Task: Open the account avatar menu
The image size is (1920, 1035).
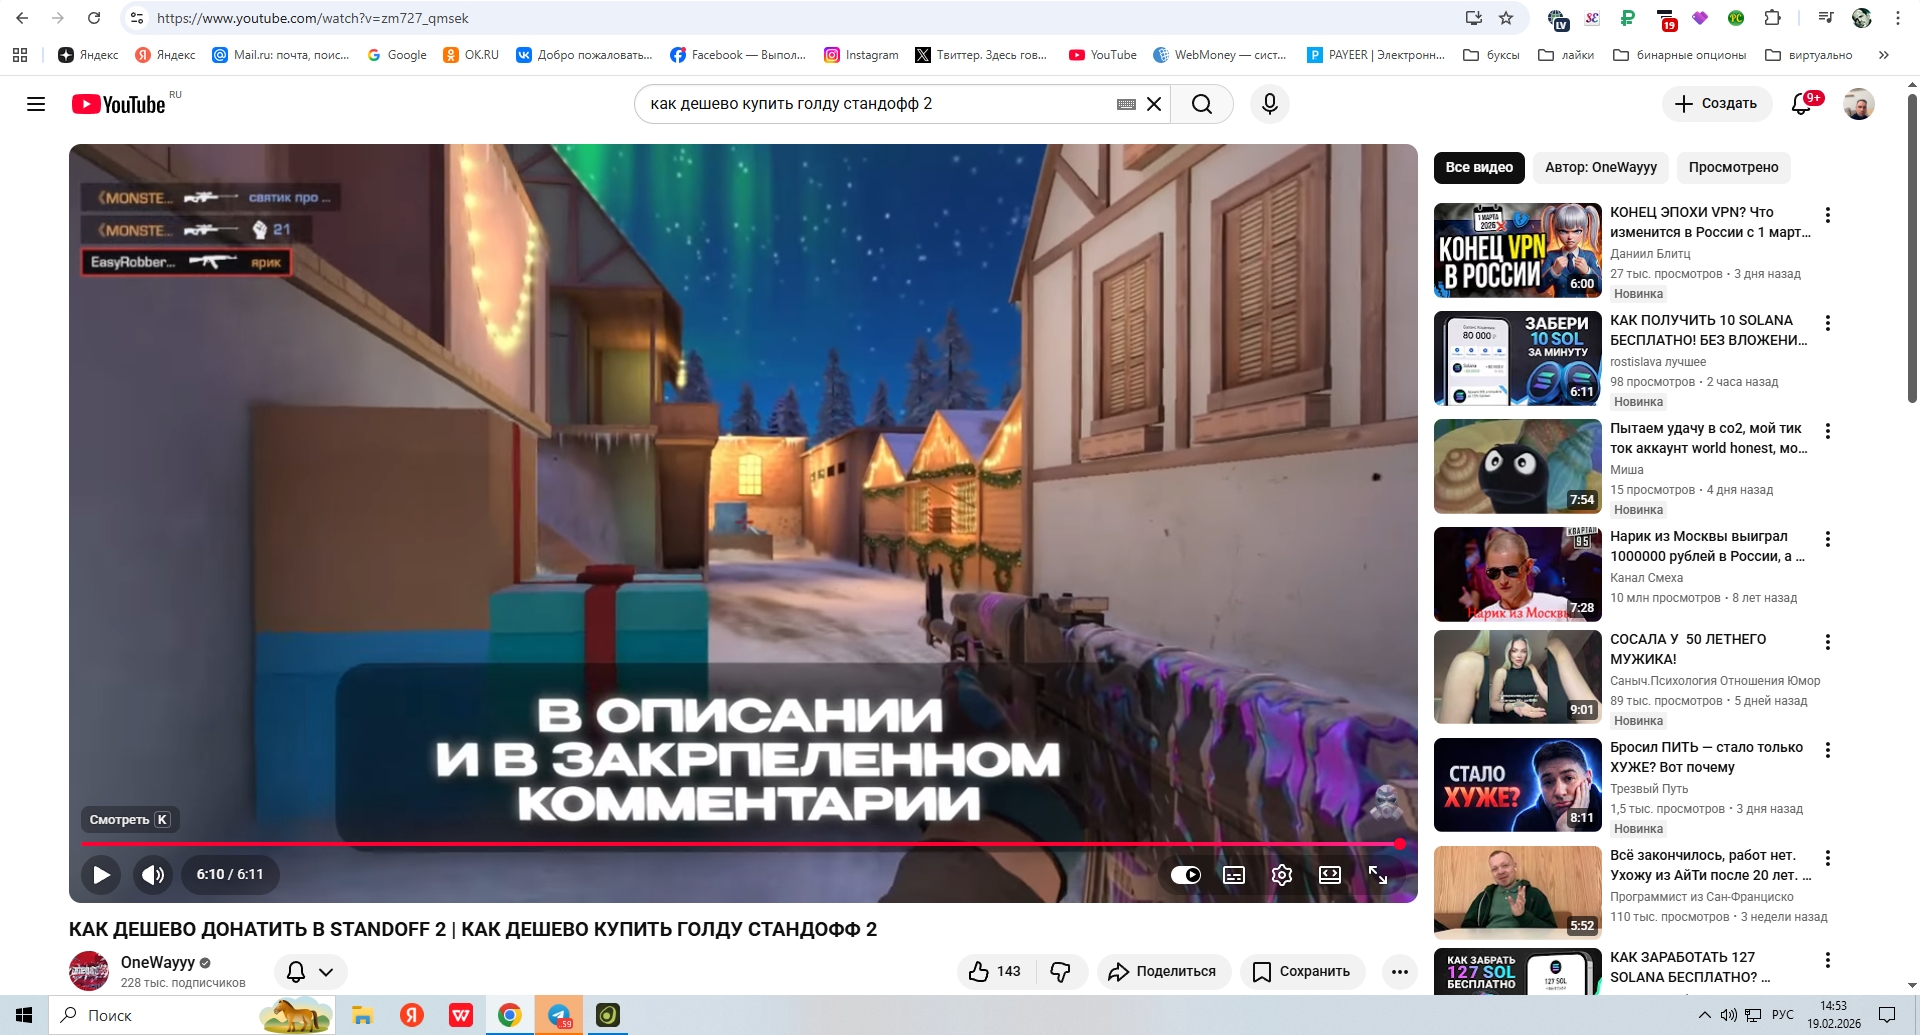Action: pos(1859,104)
